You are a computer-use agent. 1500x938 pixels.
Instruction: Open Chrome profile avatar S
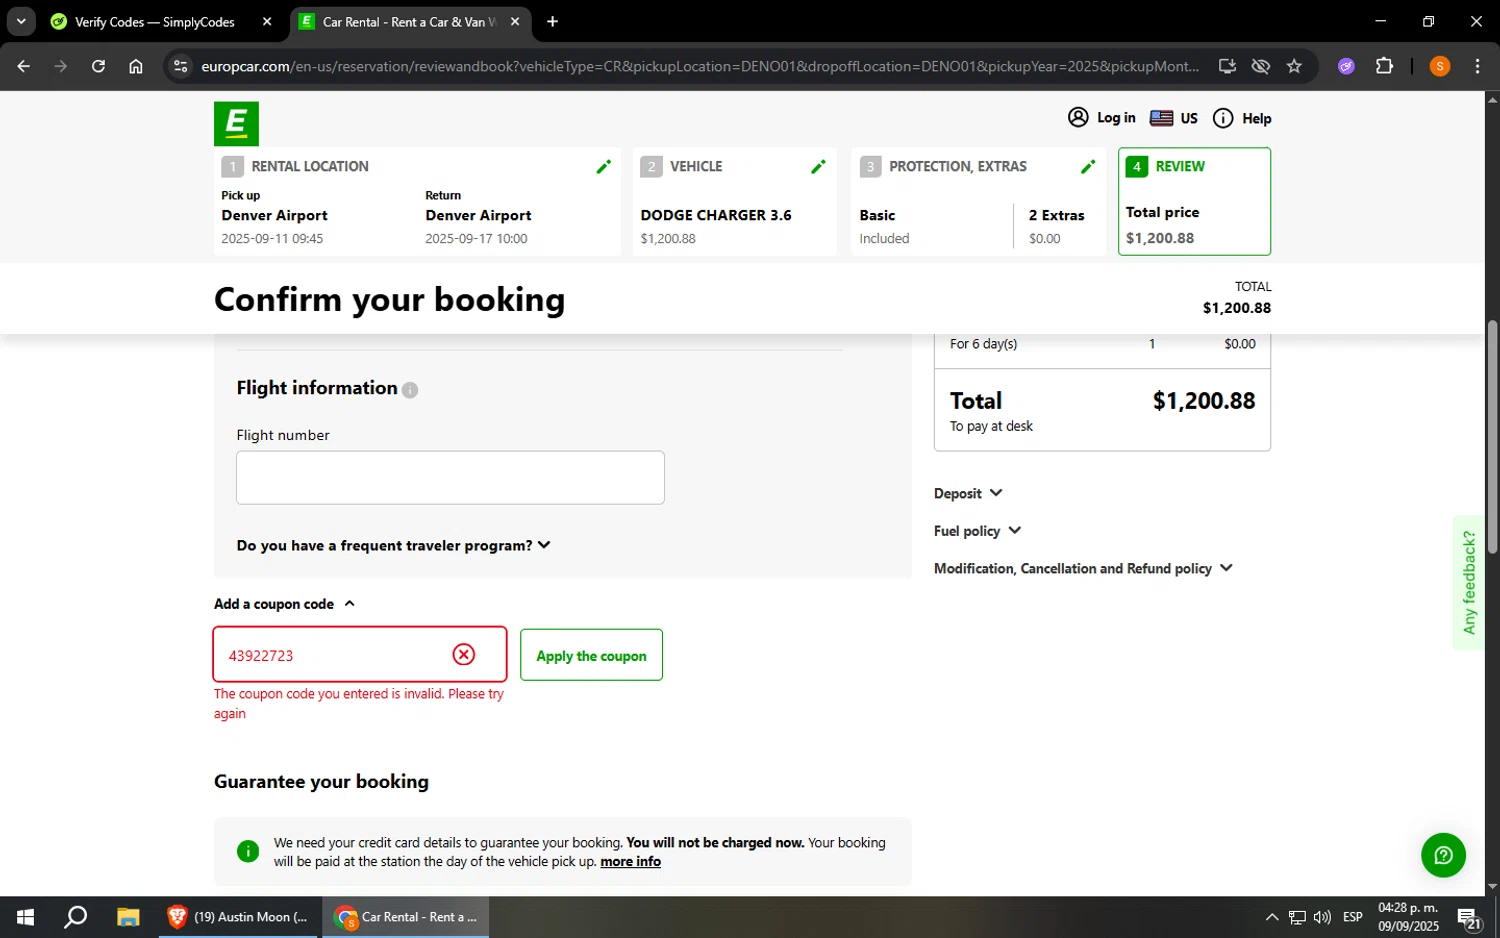point(1440,66)
